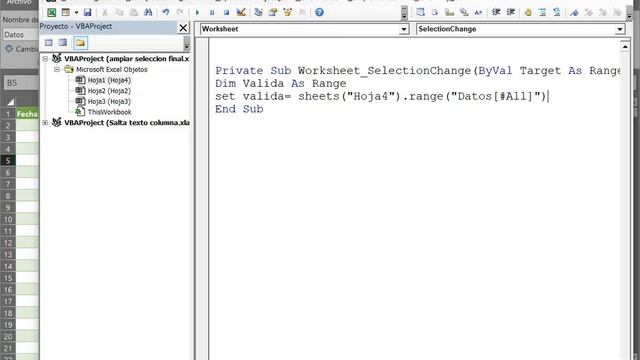The height and width of the screenshot is (360, 640).
Task: Click the 'set valida= sheets("Hoja4")' code line
Action: (x=380, y=96)
